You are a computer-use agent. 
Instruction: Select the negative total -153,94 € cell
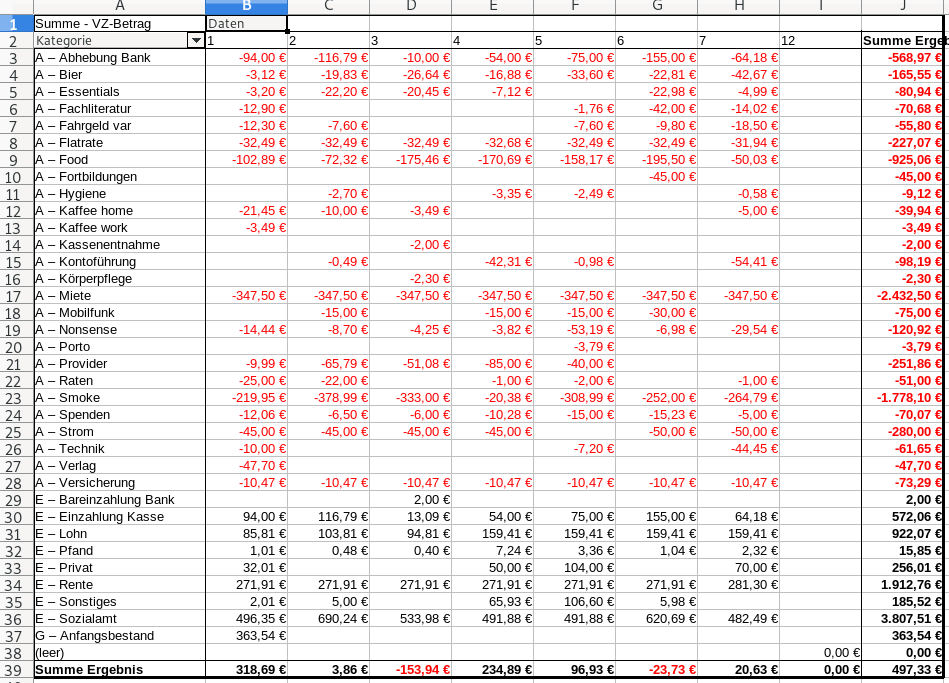click(410, 670)
